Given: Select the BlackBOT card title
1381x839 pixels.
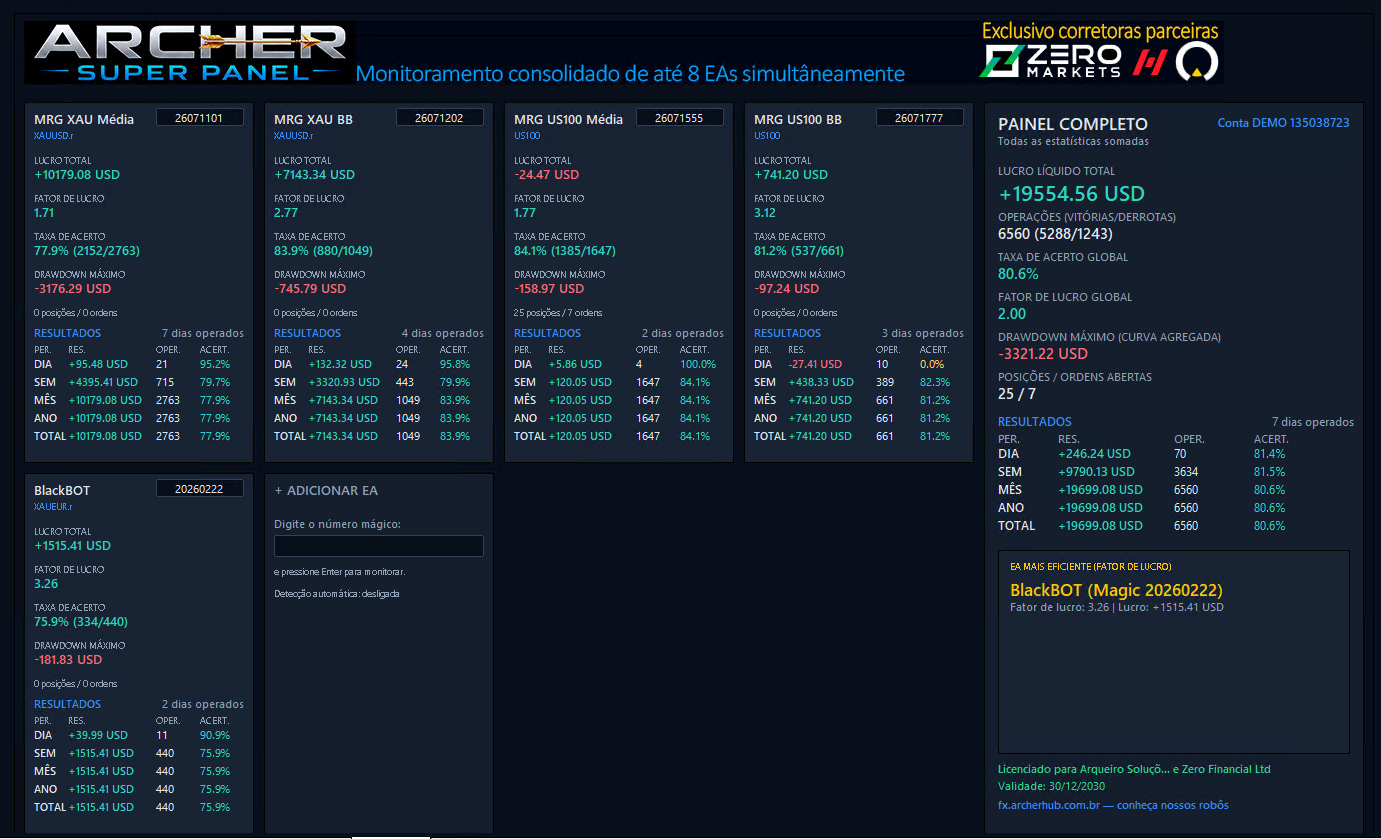Looking at the screenshot, I should [62, 491].
